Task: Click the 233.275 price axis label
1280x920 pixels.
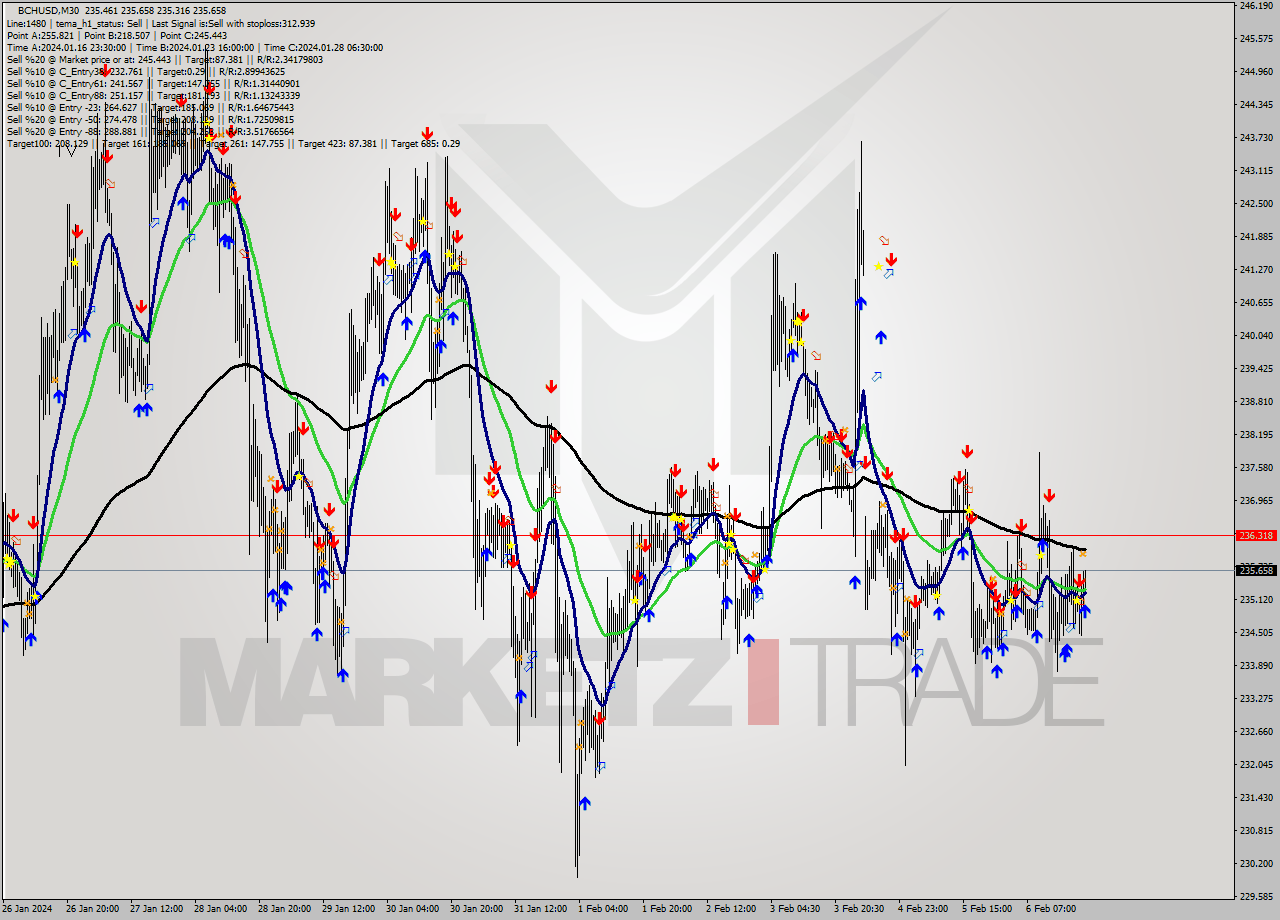Action: (1256, 699)
